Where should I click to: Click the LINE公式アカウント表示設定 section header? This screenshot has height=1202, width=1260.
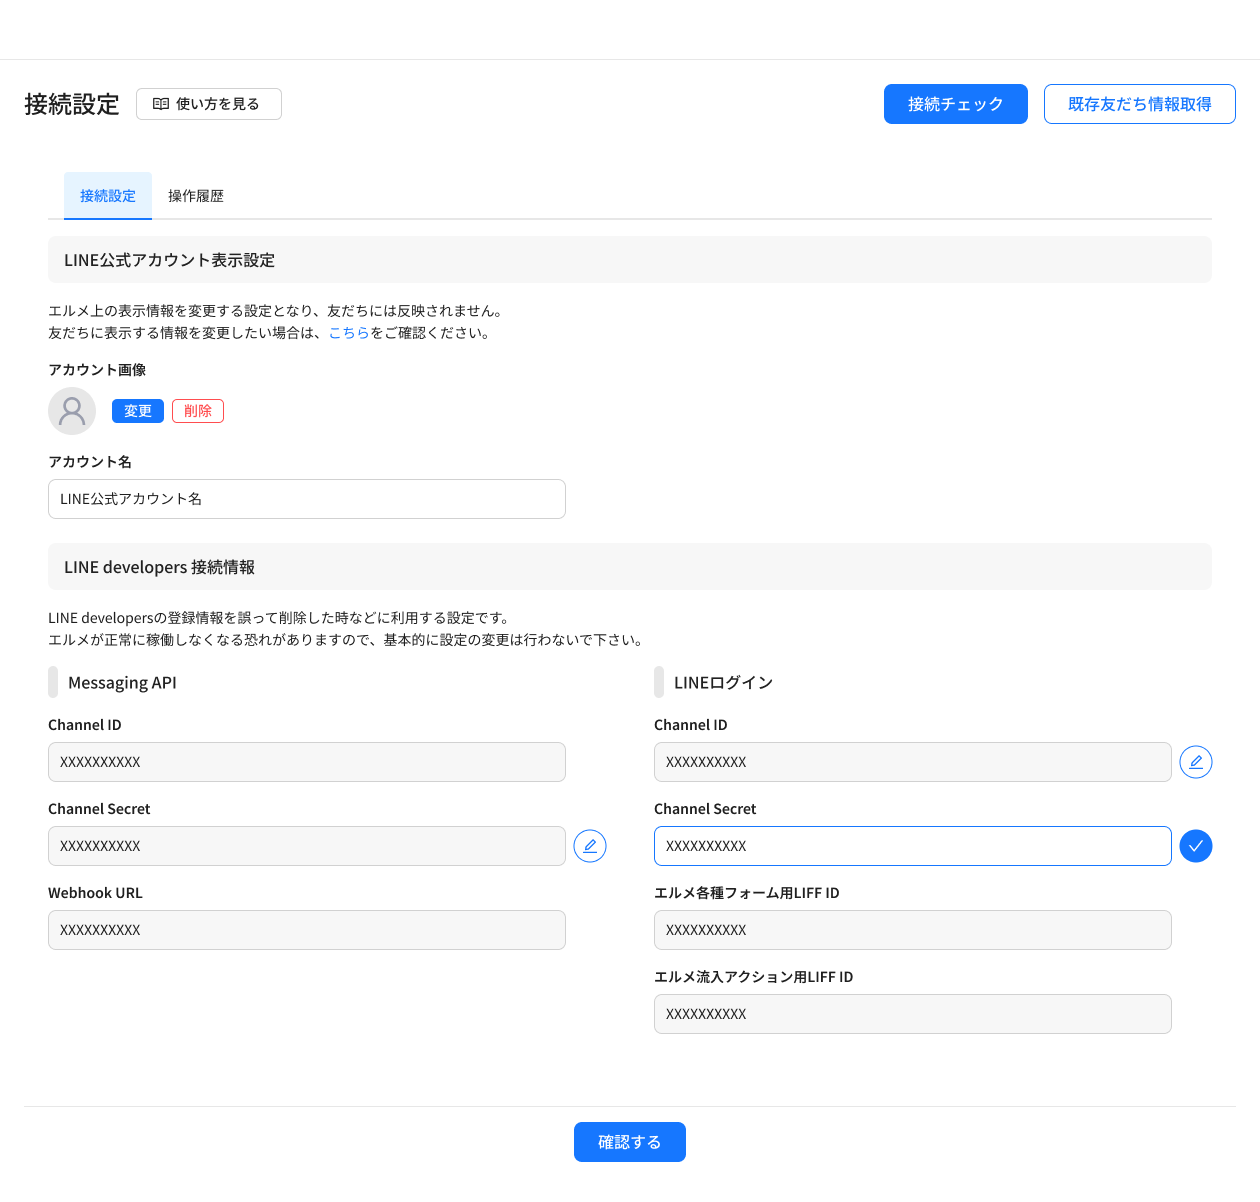(x=630, y=260)
